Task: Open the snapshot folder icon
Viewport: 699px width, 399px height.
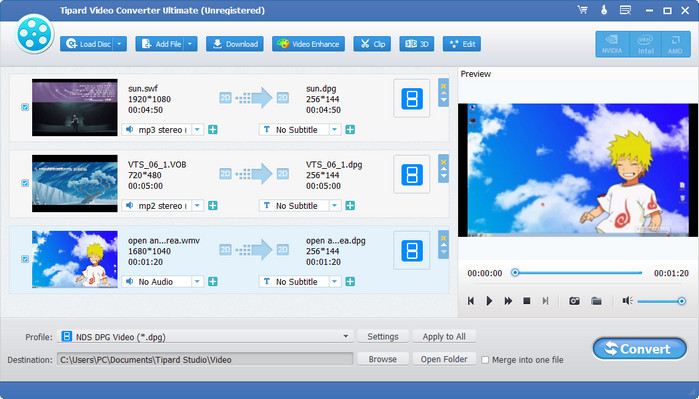Action: pos(596,301)
